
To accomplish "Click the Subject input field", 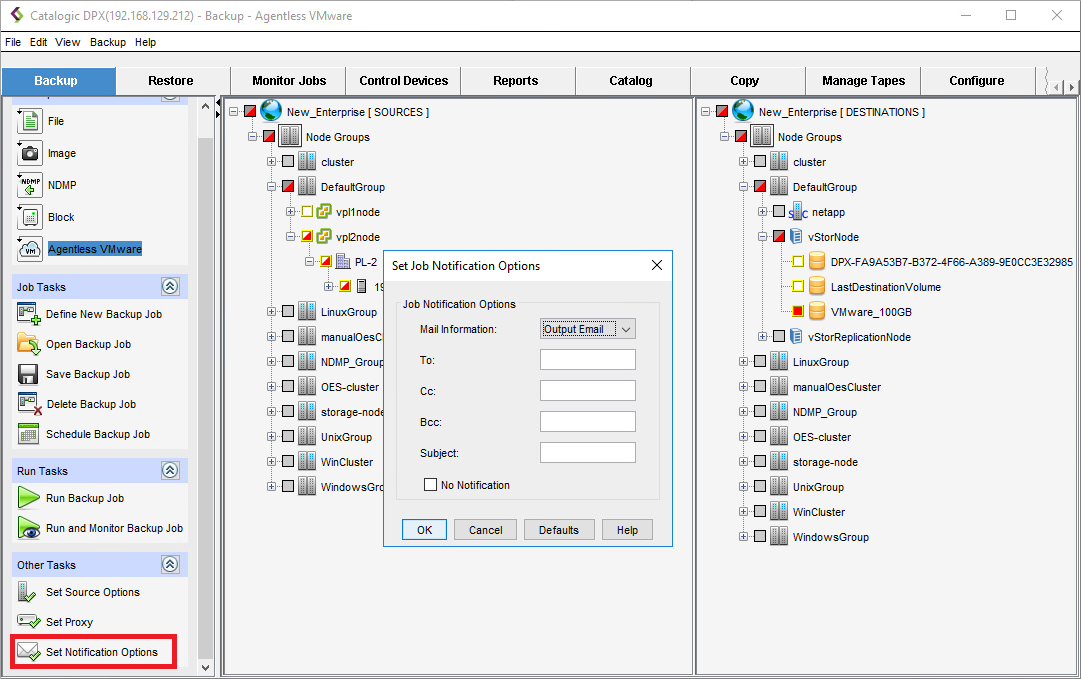I will tap(587, 453).
